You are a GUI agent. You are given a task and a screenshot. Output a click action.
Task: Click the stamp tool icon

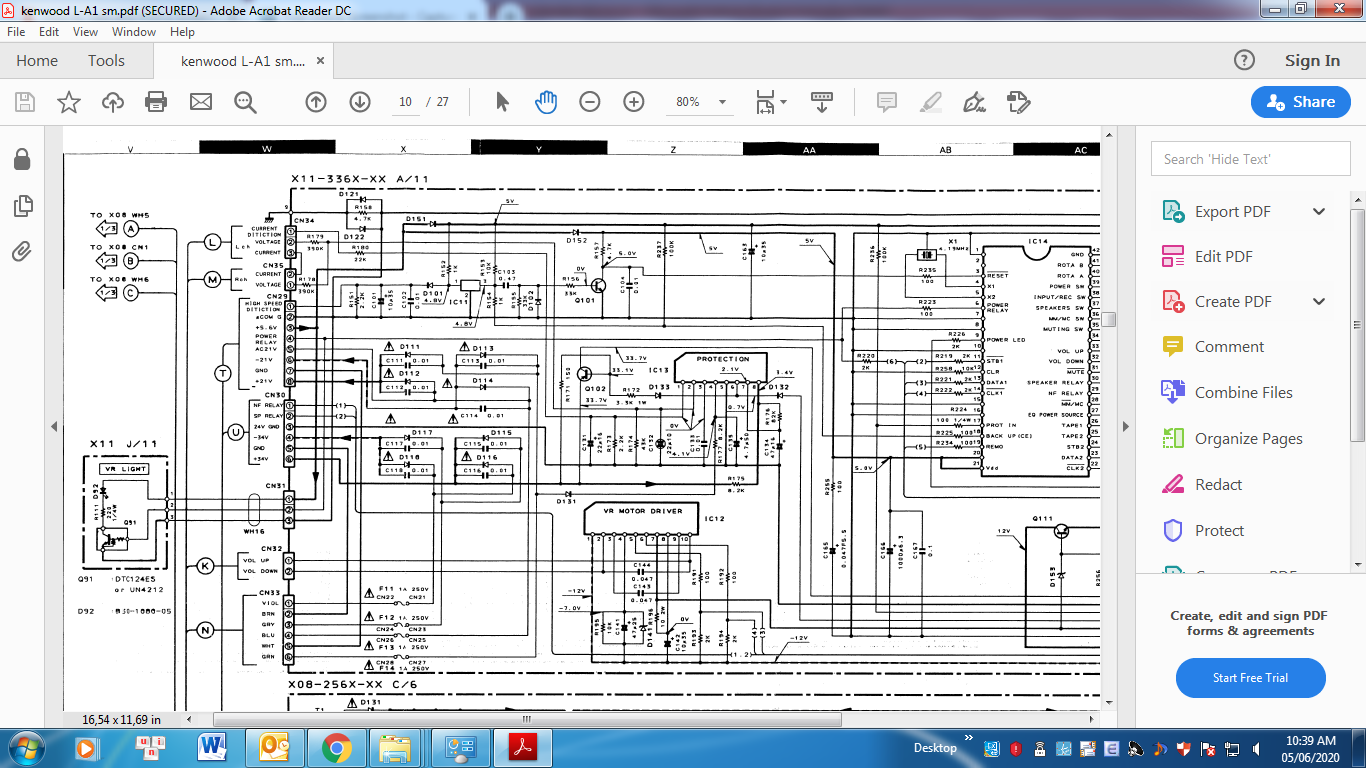point(1018,102)
